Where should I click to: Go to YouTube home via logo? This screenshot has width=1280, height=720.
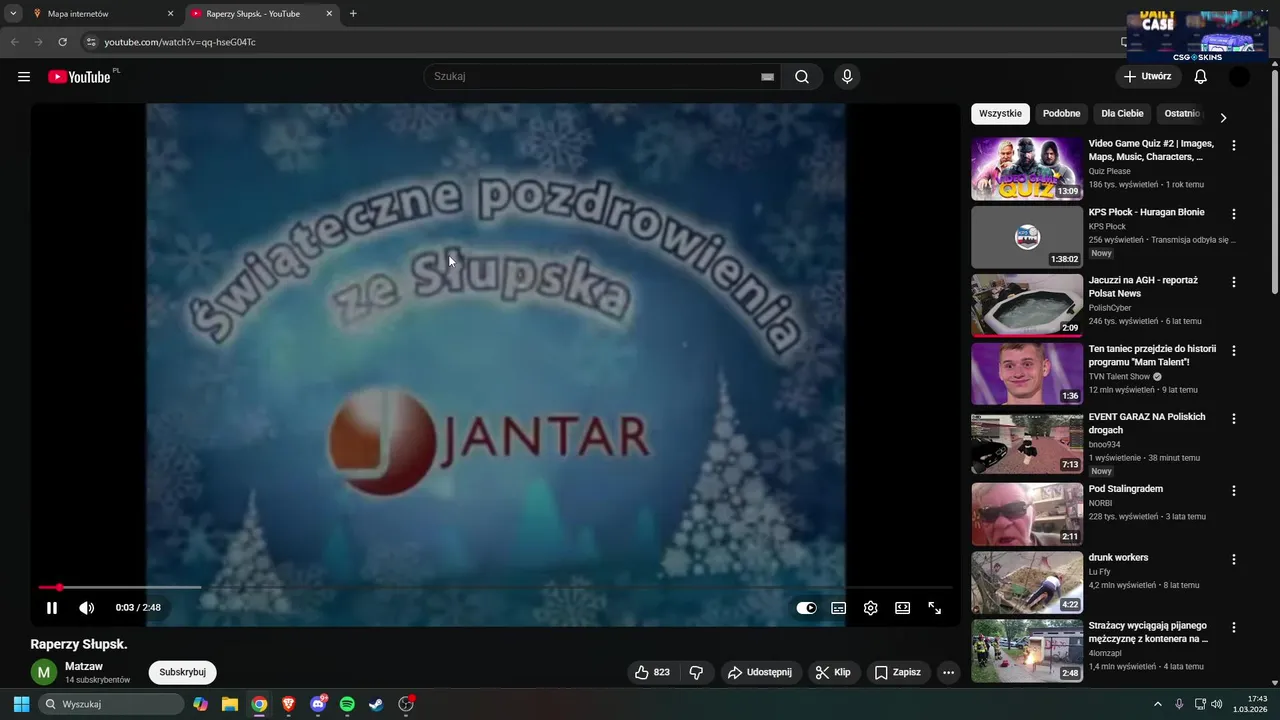(79, 77)
